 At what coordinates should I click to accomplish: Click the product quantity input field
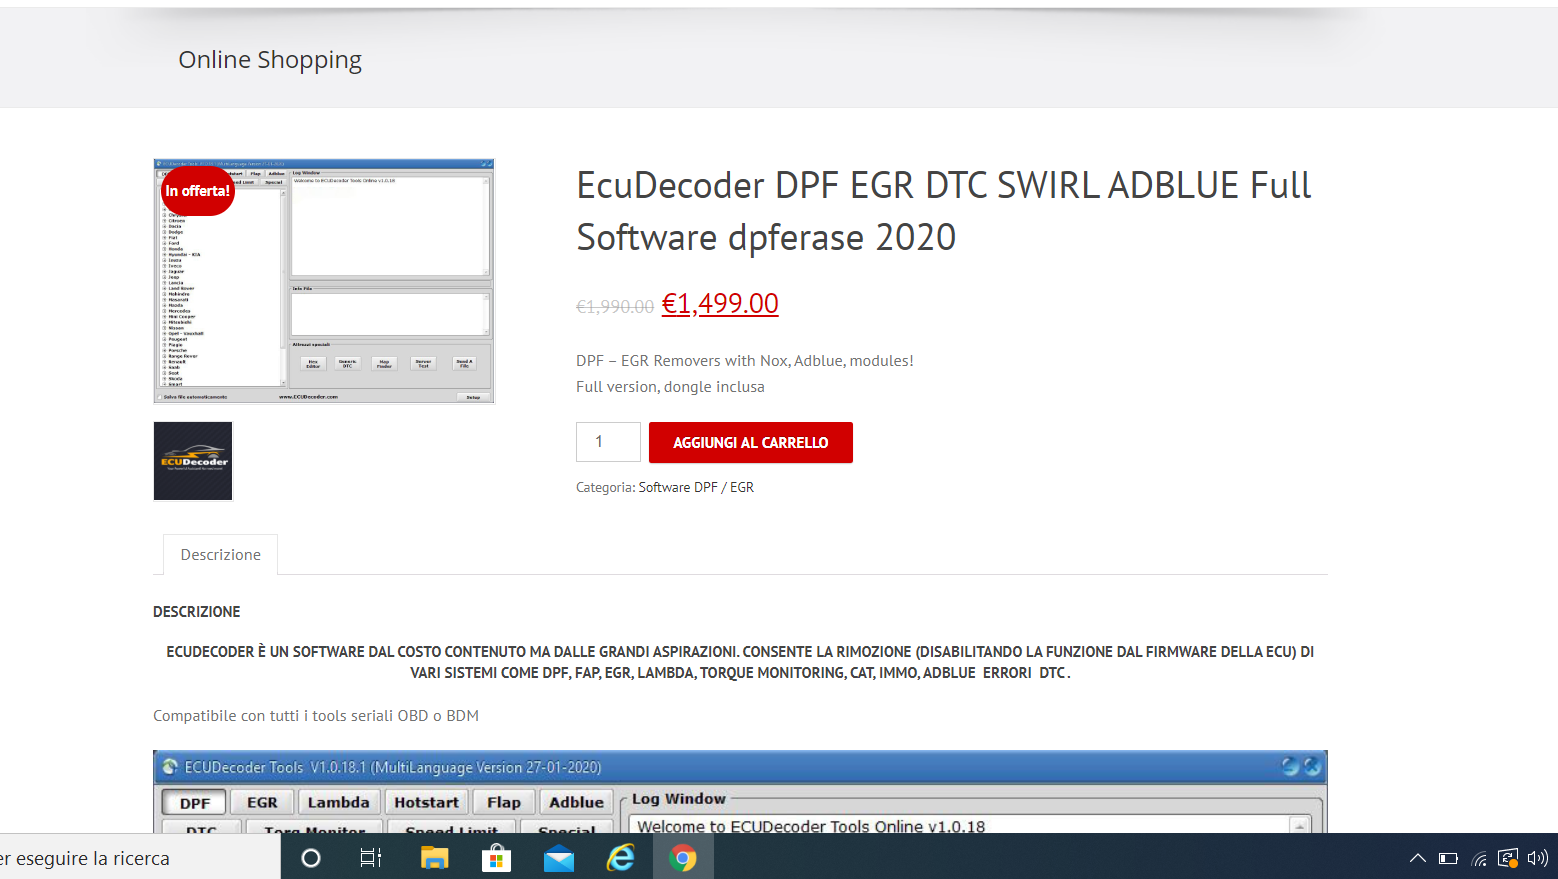(x=608, y=442)
